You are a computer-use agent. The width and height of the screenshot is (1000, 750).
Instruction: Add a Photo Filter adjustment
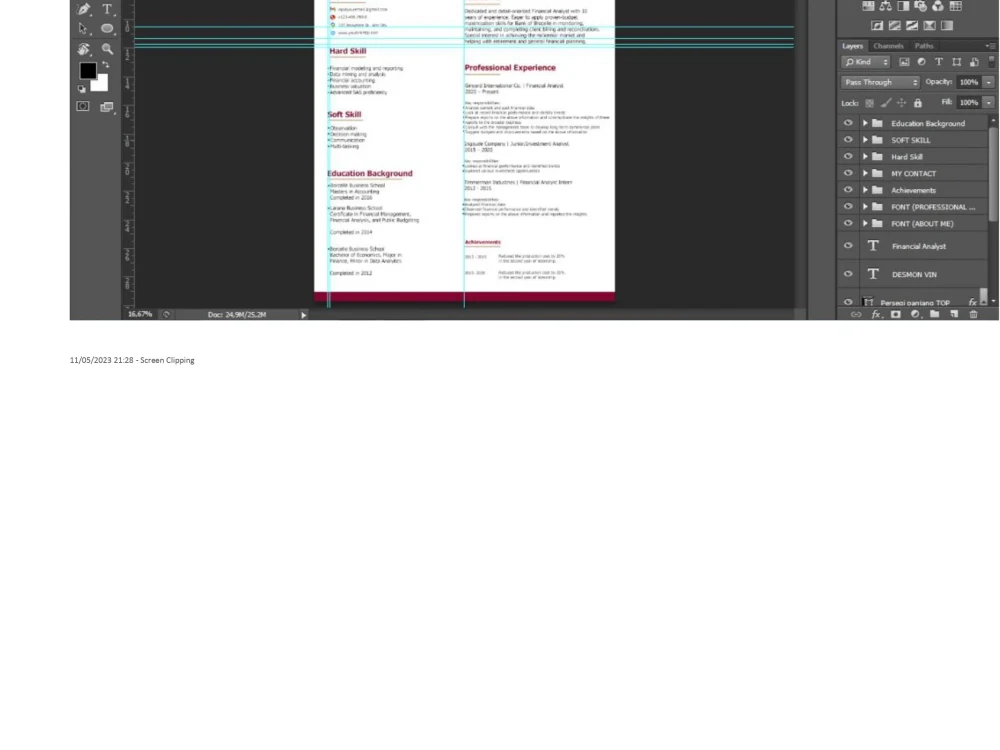pyautogui.click(x=920, y=6)
